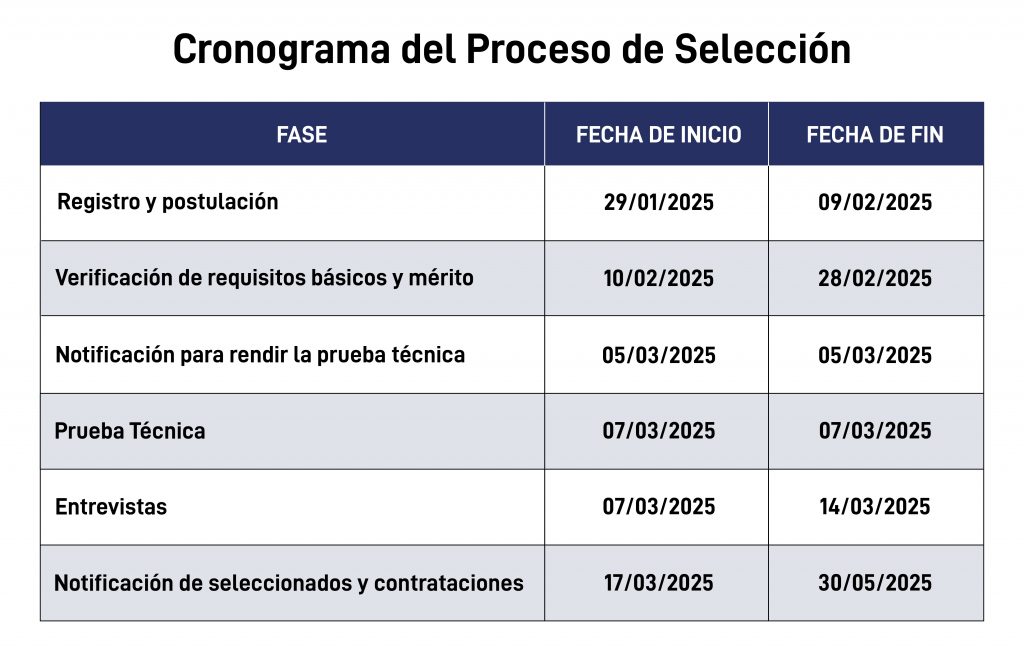
Task: Select Notificación para rendir la prueba técnica
Action: [260, 355]
